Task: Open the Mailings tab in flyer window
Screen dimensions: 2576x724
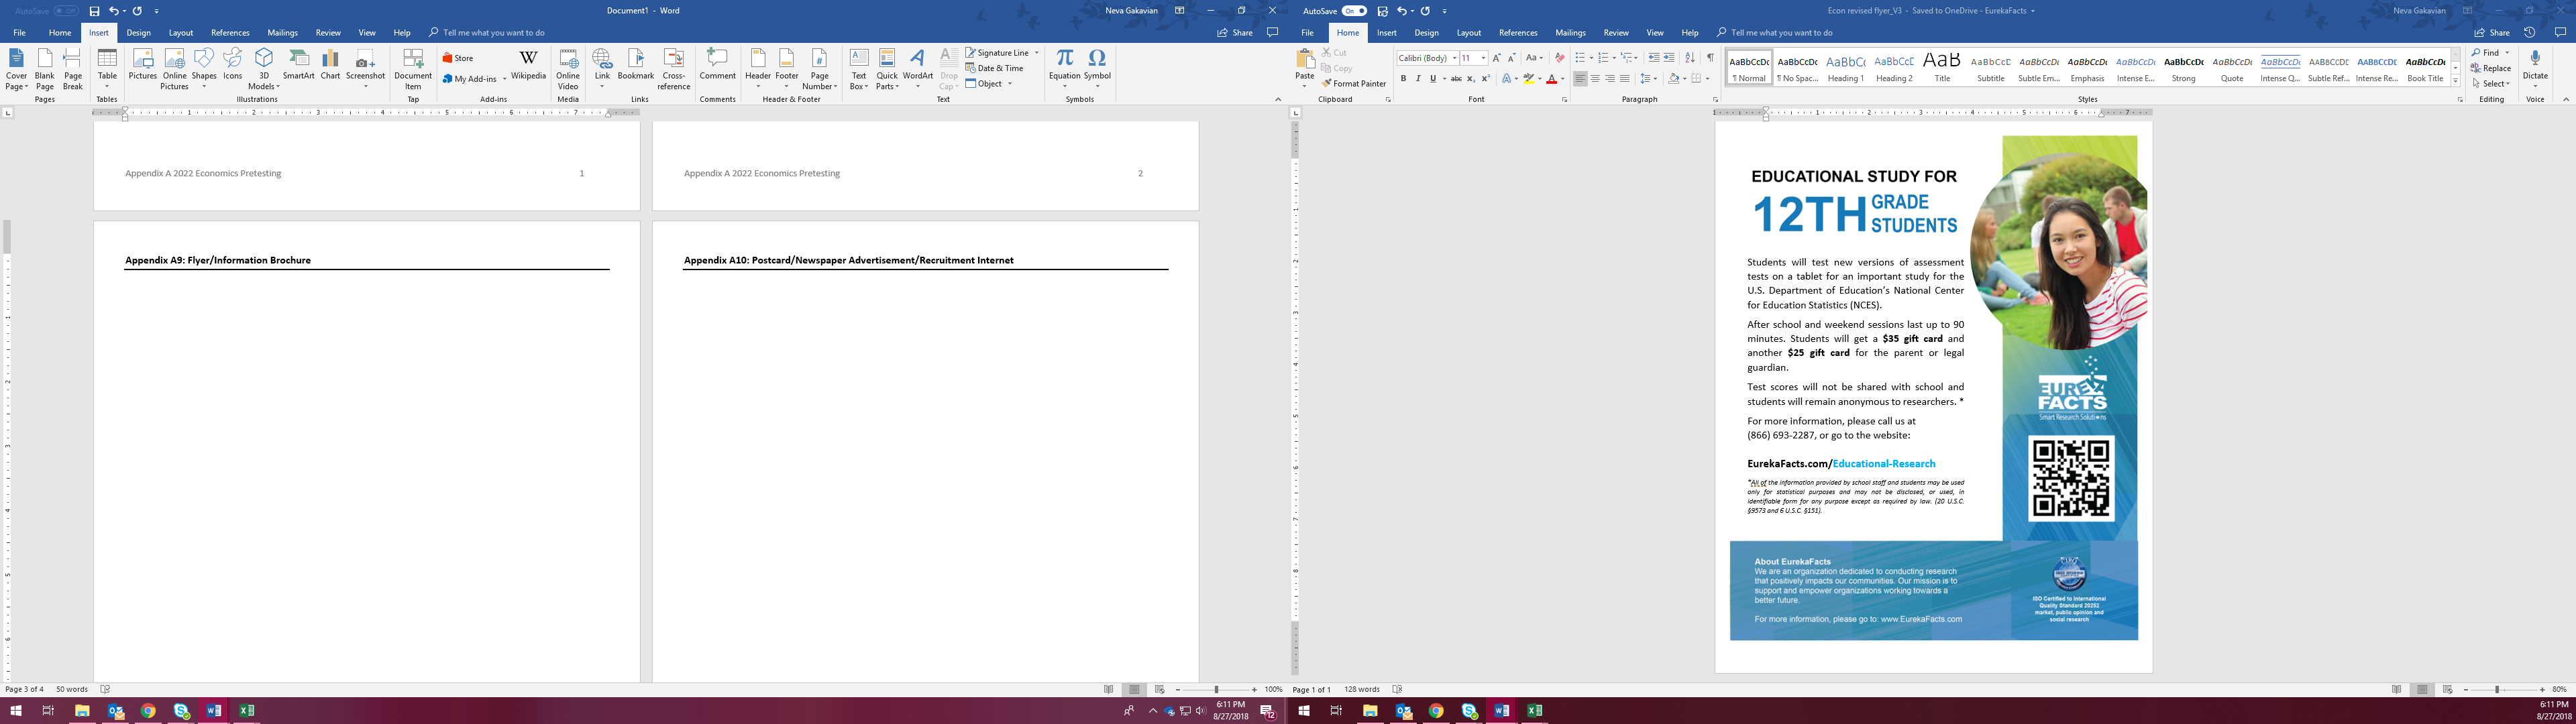Action: coord(1570,33)
